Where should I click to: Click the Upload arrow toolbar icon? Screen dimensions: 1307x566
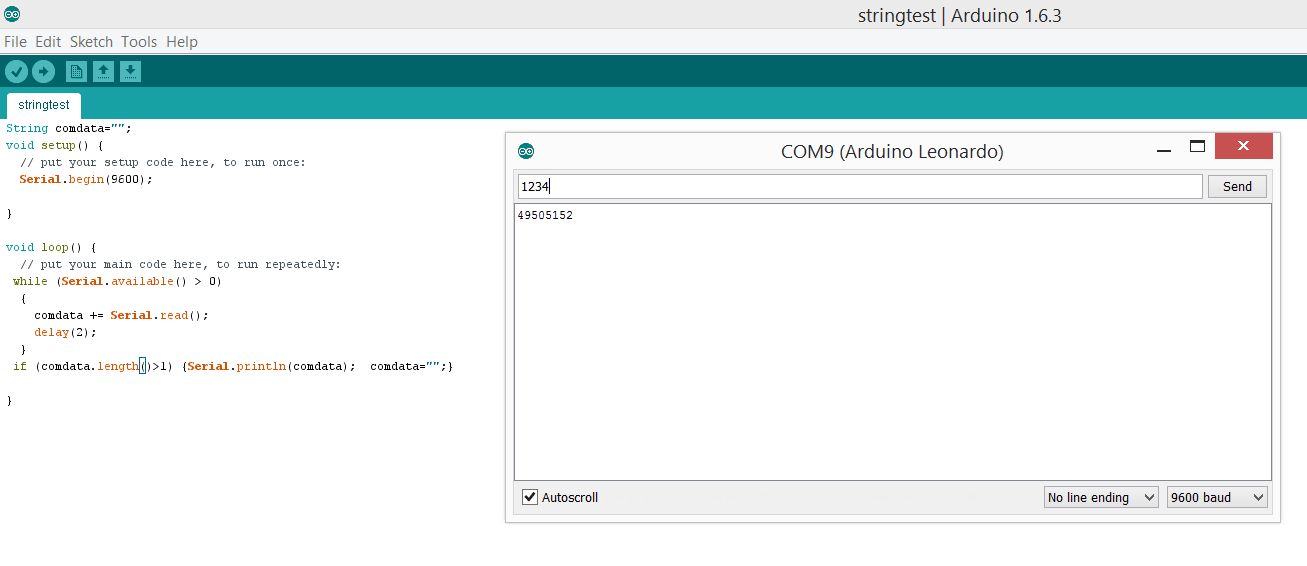click(x=43, y=71)
